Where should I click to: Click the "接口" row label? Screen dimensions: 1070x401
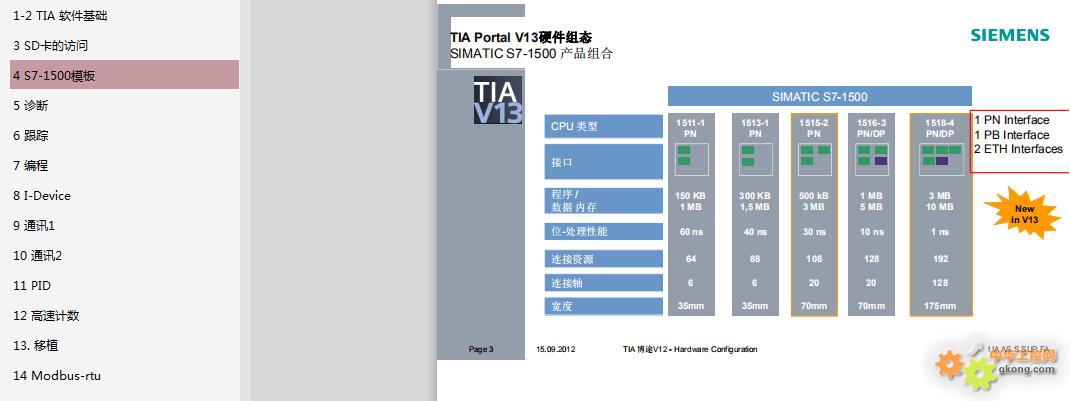[603, 162]
